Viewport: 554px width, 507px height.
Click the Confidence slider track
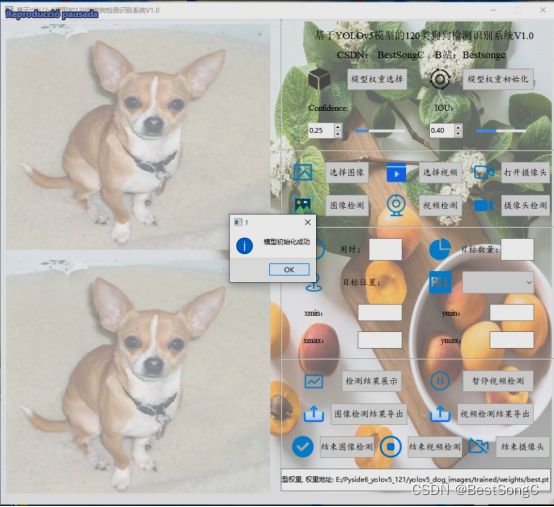click(380, 131)
